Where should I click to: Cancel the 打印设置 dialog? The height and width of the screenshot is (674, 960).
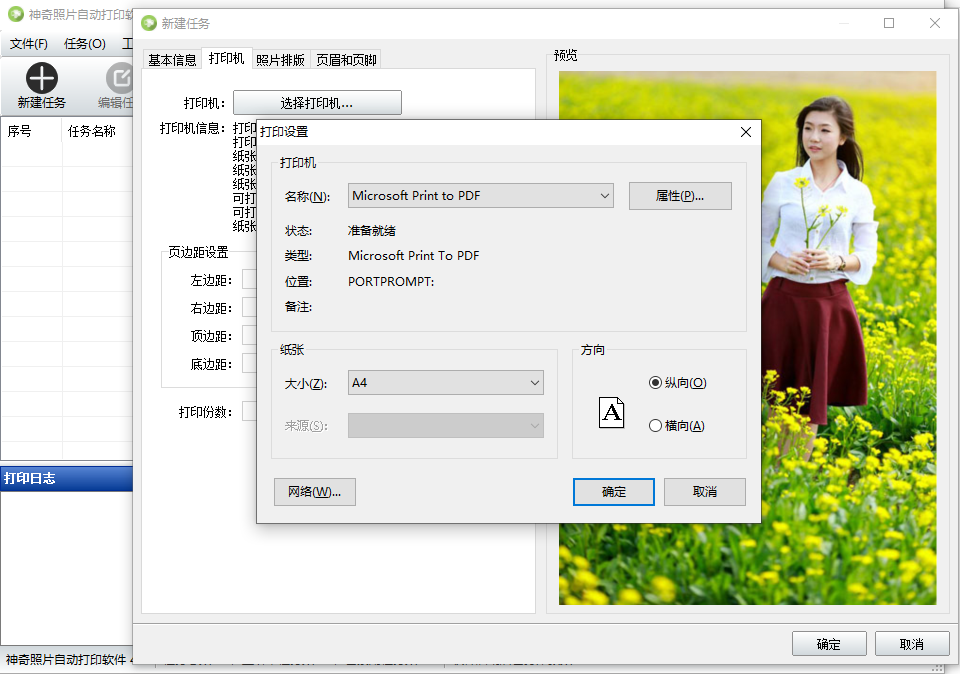(705, 492)
